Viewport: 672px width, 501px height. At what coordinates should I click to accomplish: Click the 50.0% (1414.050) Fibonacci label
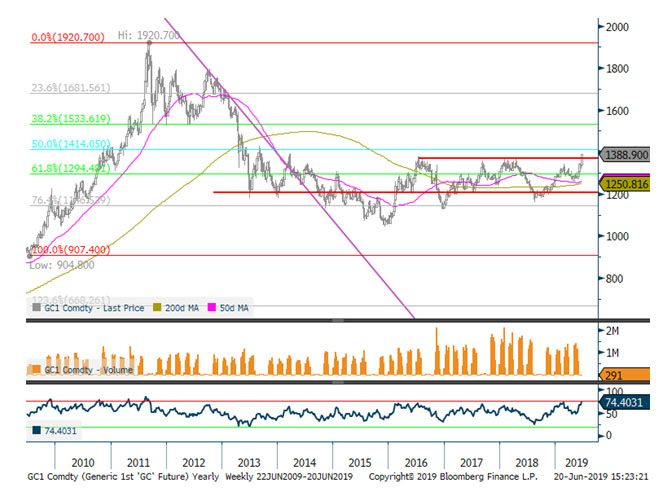pyautogui.click(x=70, y=144)
